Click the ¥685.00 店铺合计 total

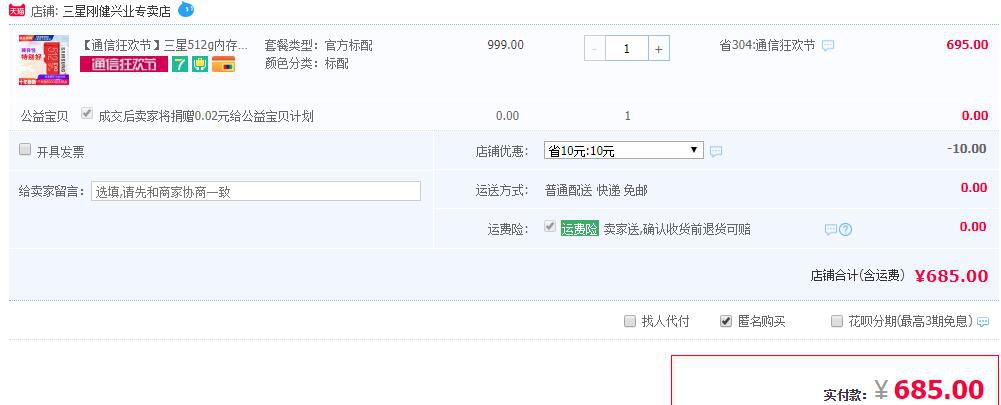951,275
